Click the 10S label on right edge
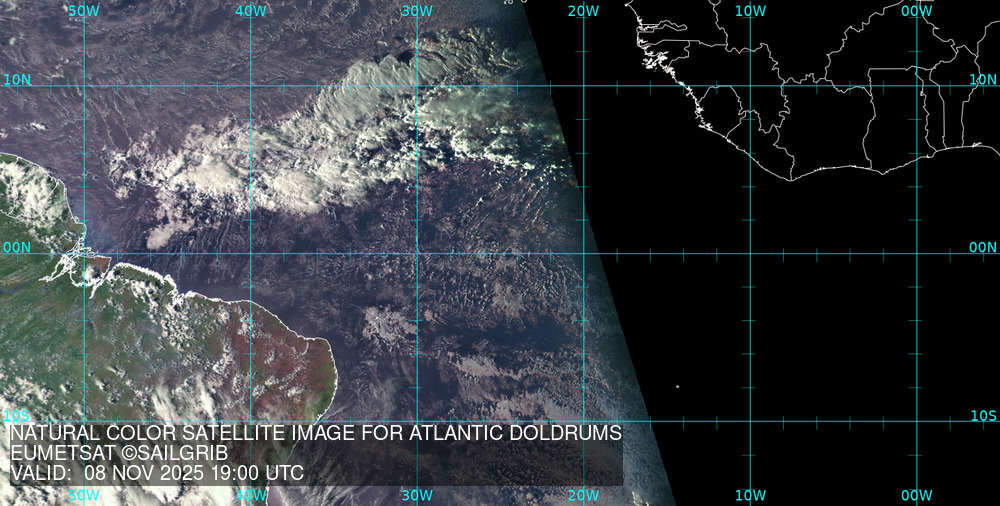Viewport: 1000px width, 506px height. pyautogui.click(x=983, y=415)
